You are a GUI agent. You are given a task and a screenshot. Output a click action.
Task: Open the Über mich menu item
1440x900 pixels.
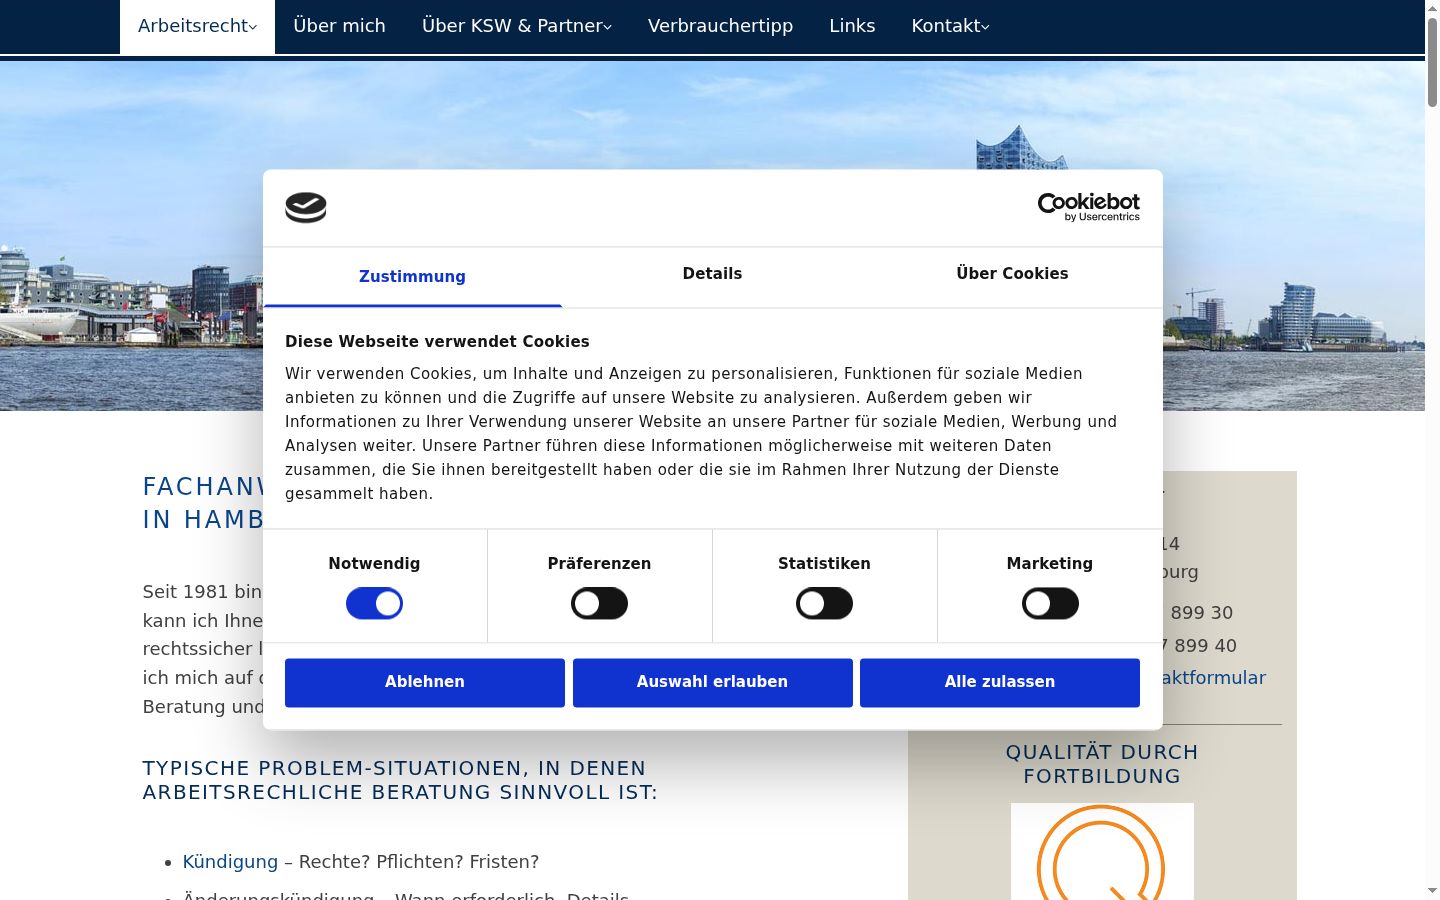coord(339,26)
